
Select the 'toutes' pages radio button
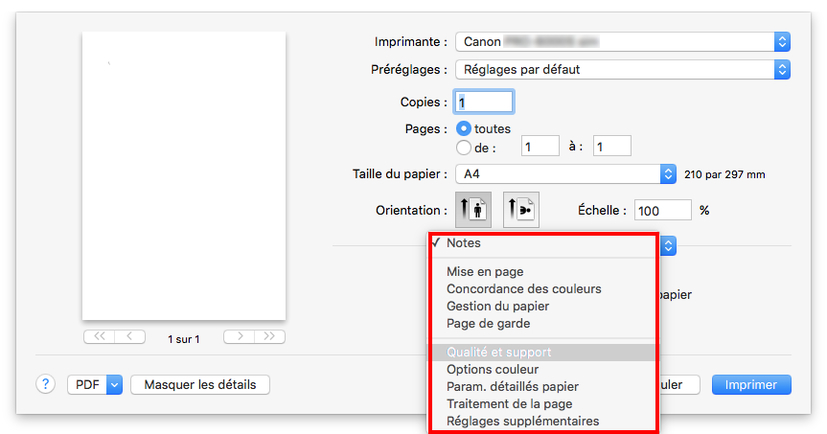point(464,129)
